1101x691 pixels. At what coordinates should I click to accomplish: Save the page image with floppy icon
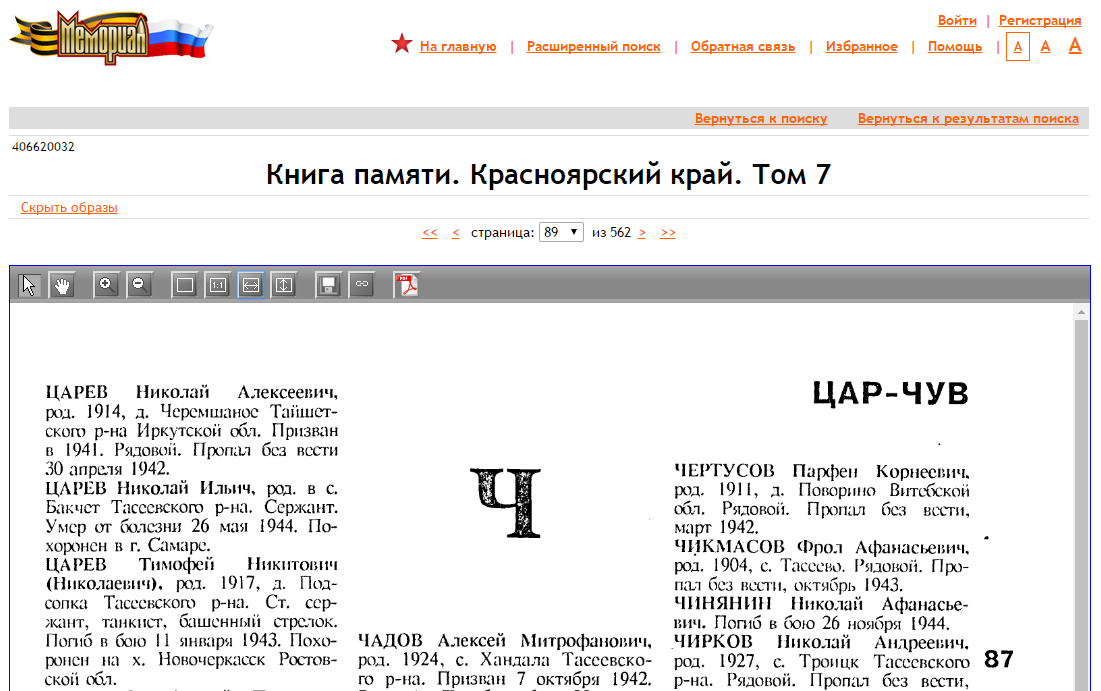click(328, 285)
